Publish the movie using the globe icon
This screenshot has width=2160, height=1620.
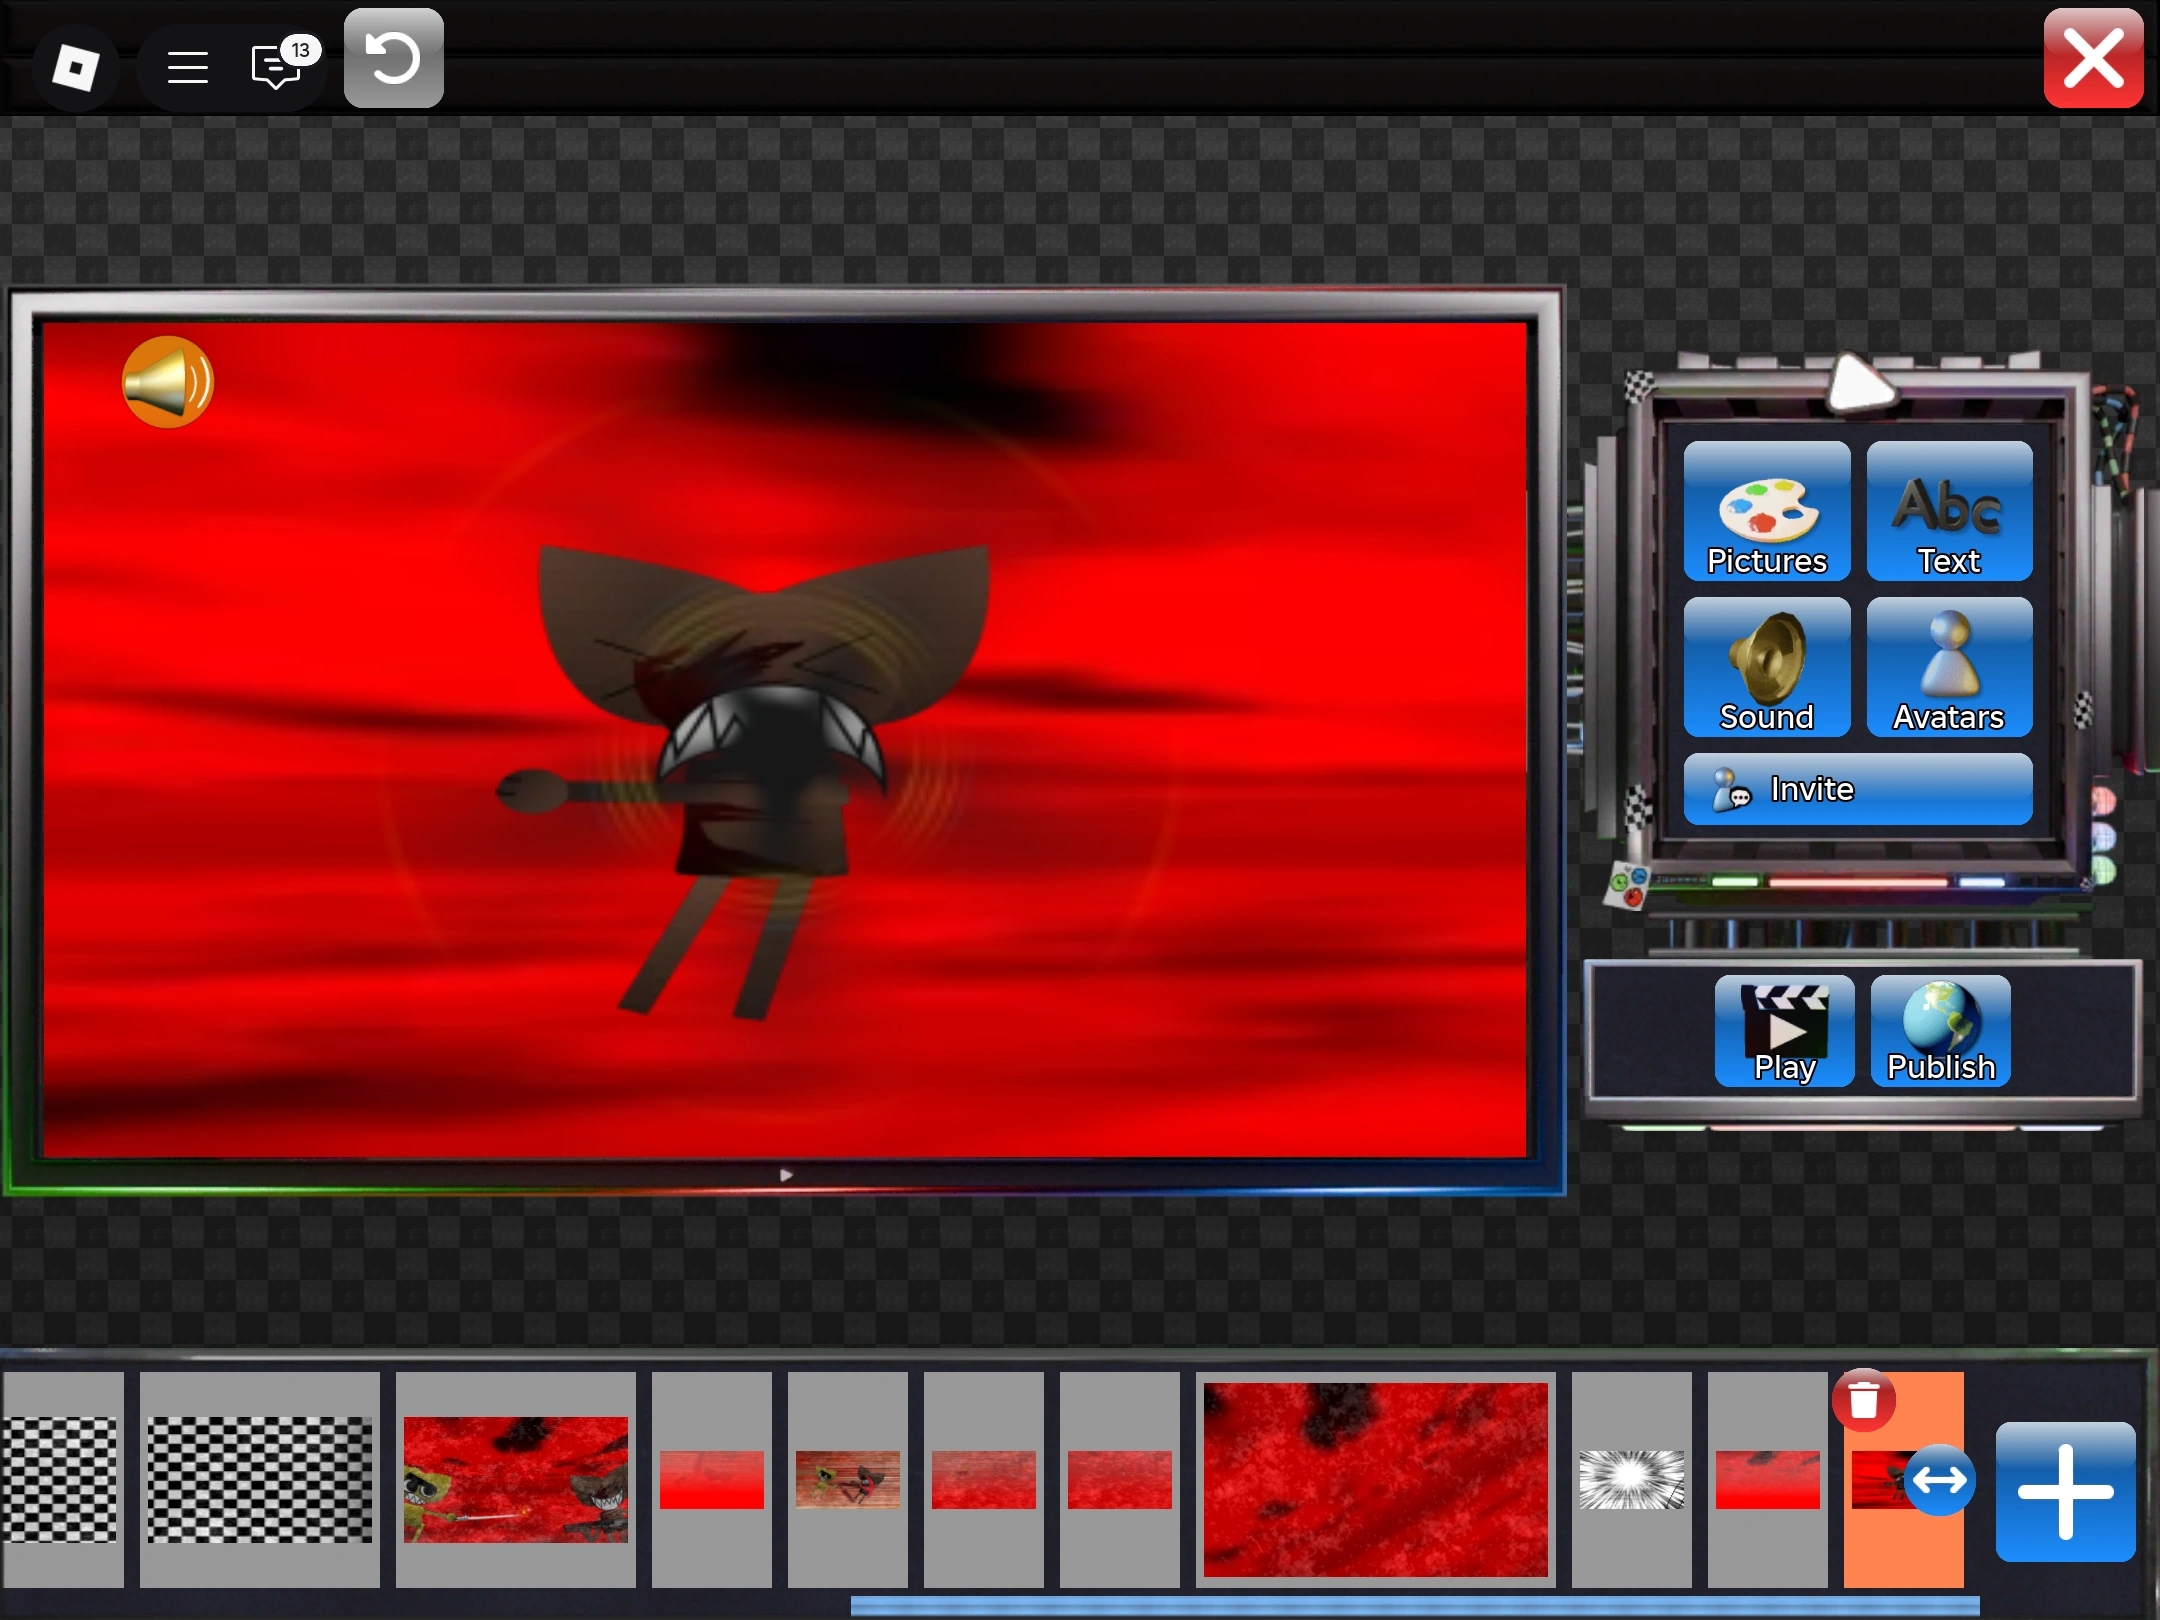[x=1940, y=1031]
